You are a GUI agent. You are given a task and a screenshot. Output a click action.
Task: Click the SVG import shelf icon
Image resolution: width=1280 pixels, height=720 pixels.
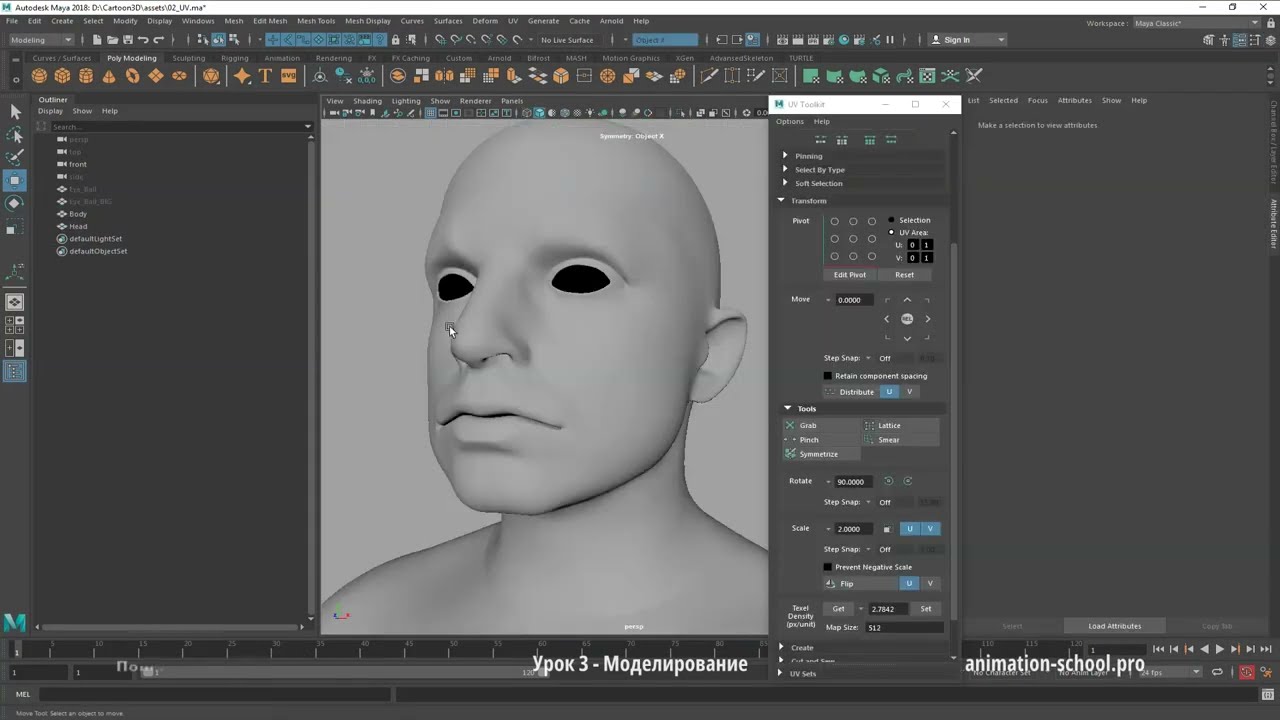tap(288, 76)
